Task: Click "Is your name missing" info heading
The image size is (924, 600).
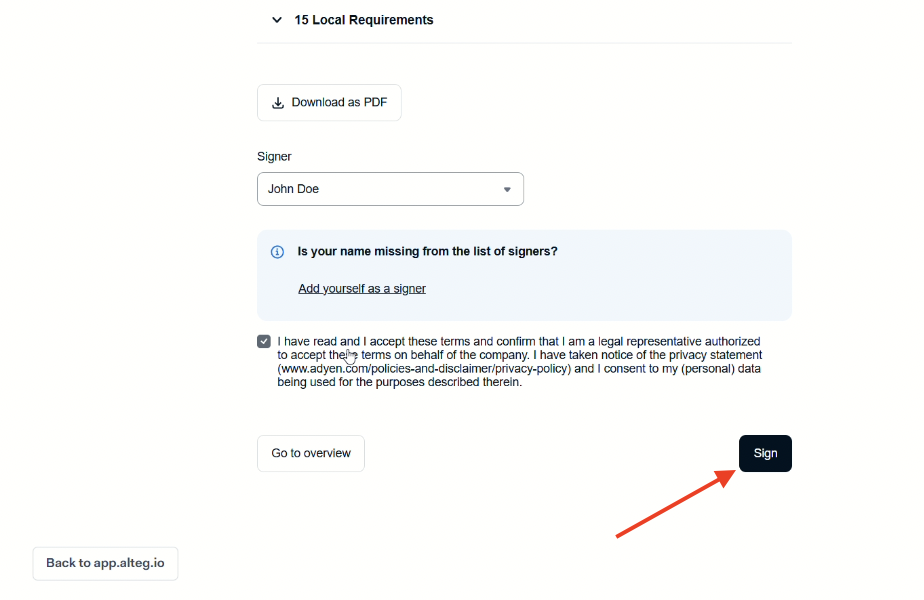Action: pos(427,251)
